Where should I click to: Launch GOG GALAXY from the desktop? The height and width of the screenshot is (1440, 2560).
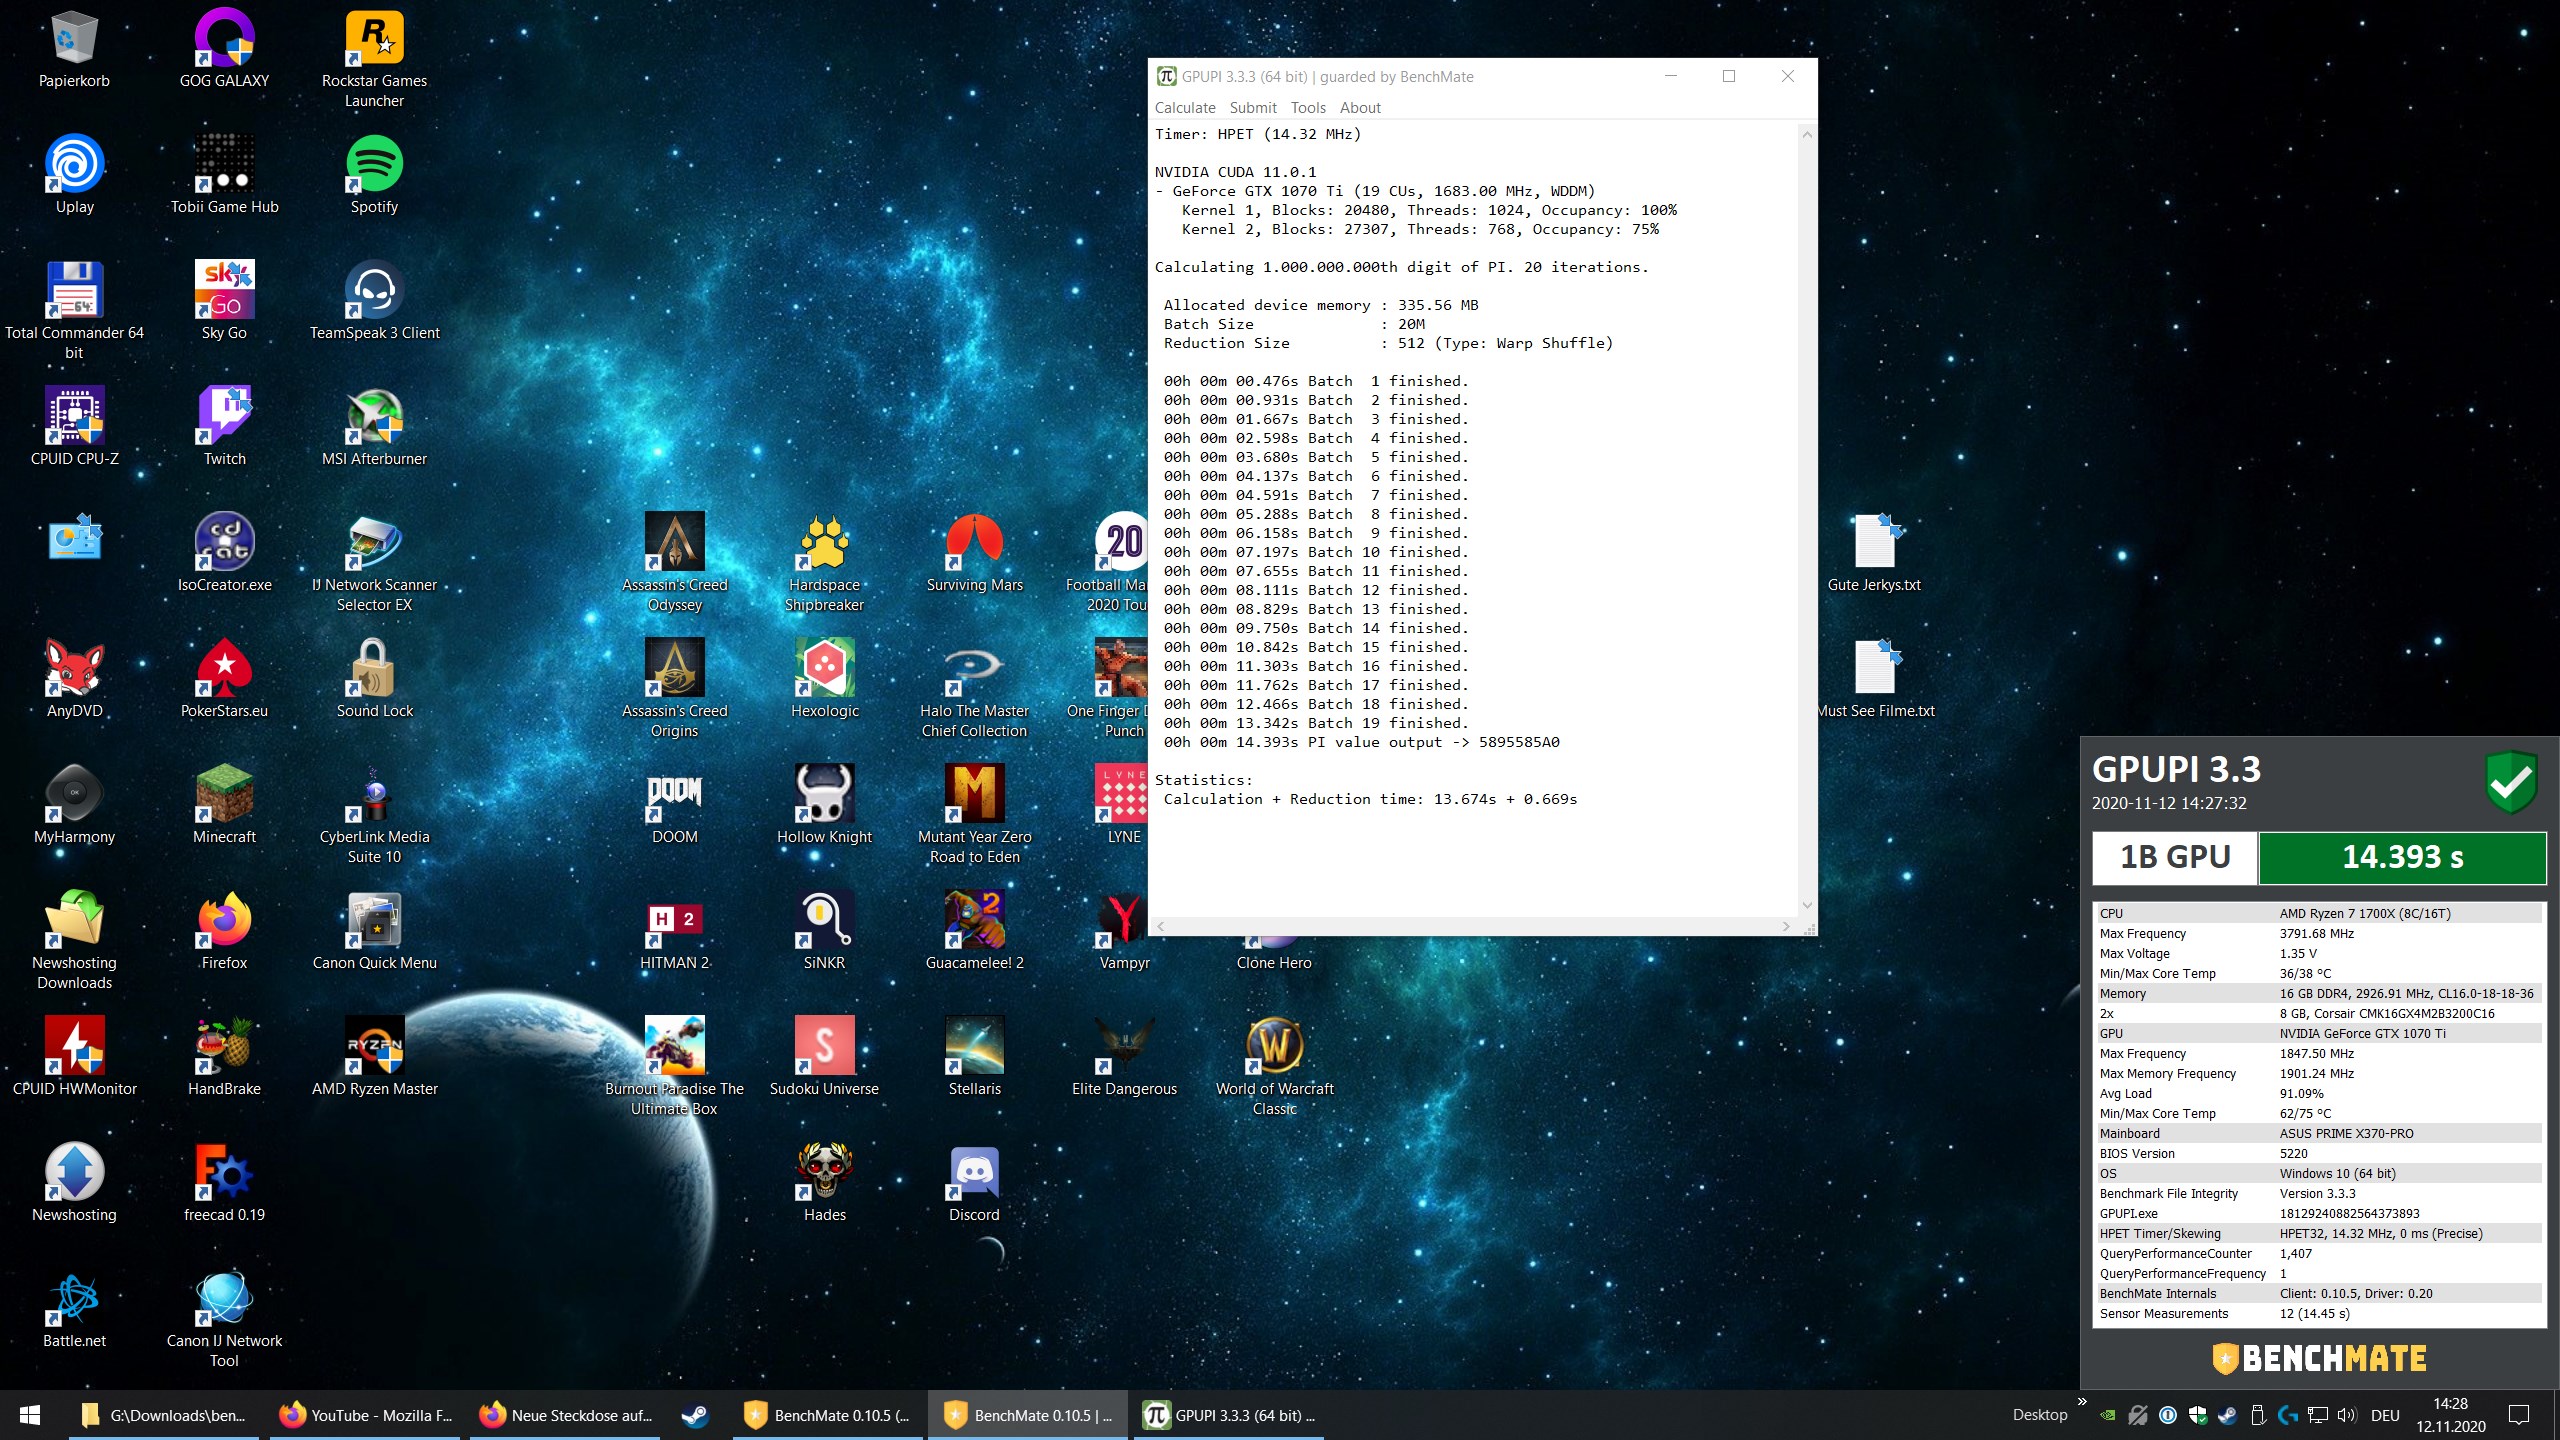[224, 50]
